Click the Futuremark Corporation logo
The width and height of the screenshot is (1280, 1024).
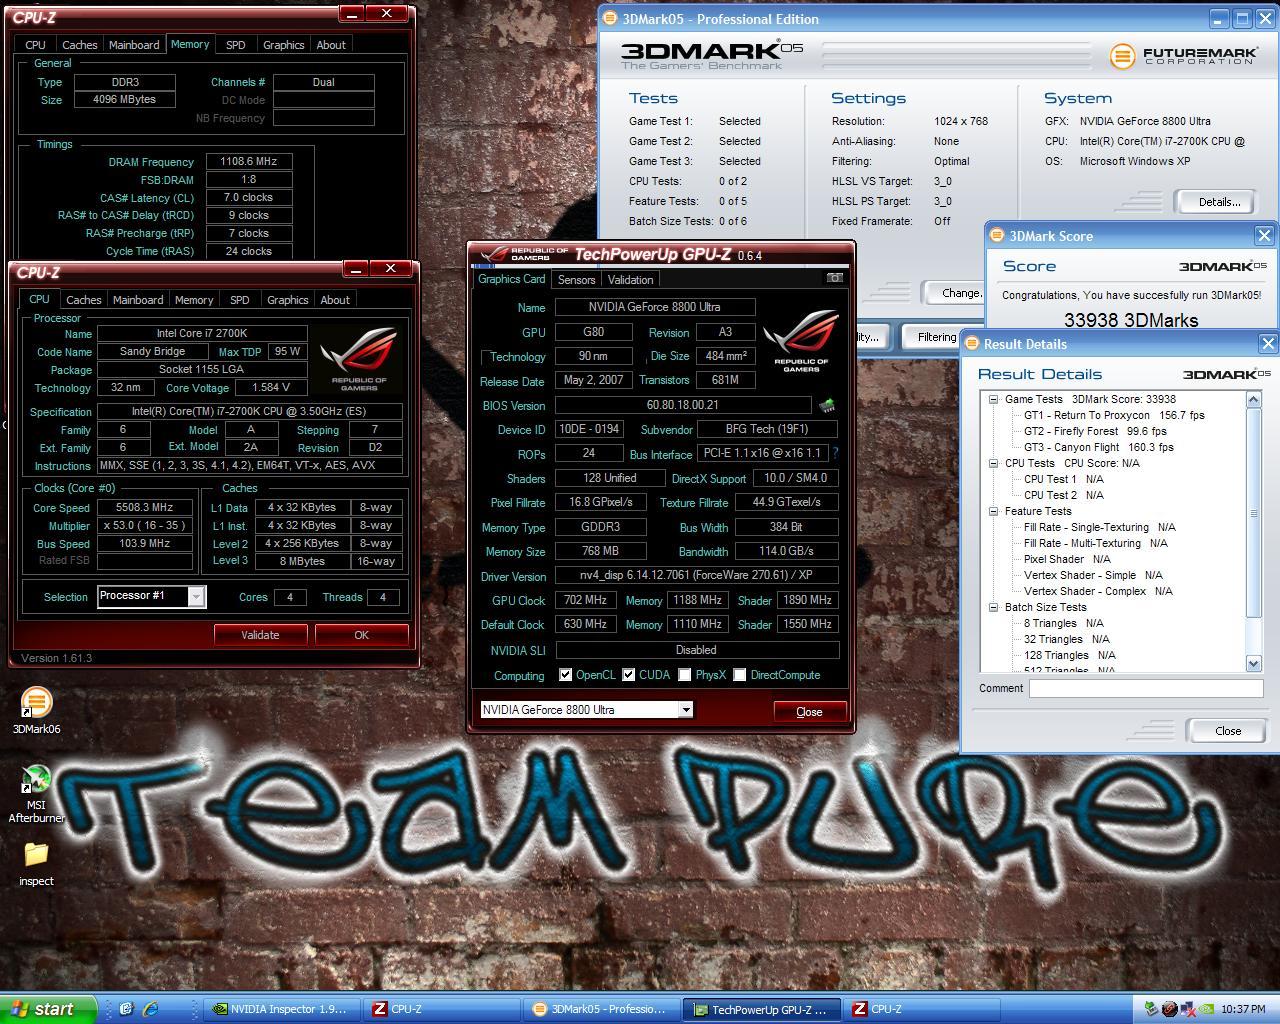[x=1183, y=55]
